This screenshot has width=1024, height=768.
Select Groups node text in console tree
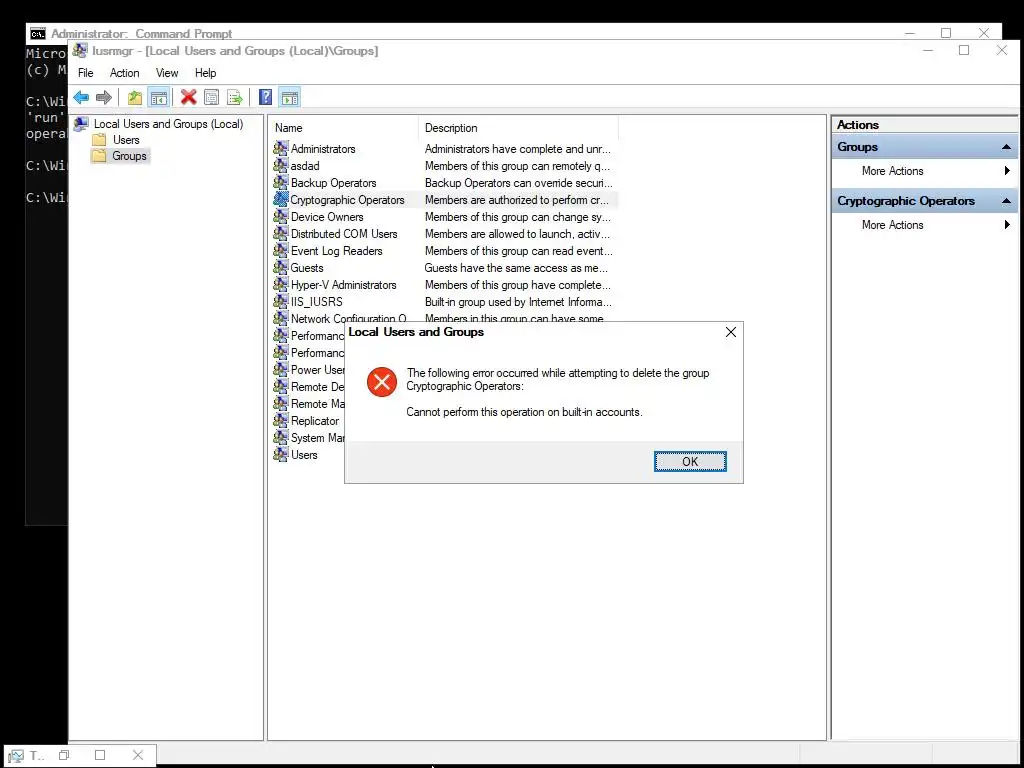click(x=129, y=156)
